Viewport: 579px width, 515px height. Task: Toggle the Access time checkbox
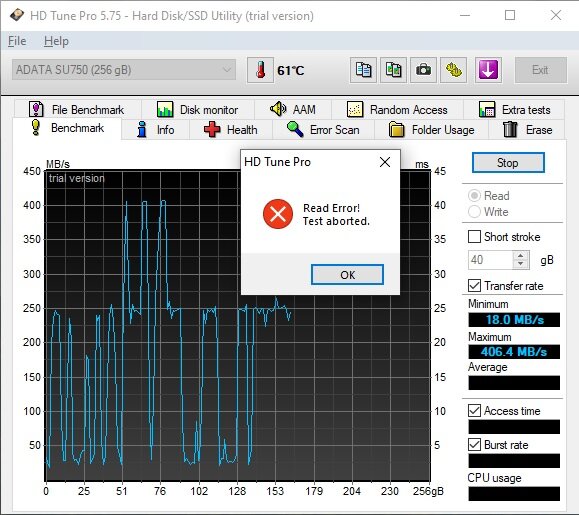tap(474, 411)
